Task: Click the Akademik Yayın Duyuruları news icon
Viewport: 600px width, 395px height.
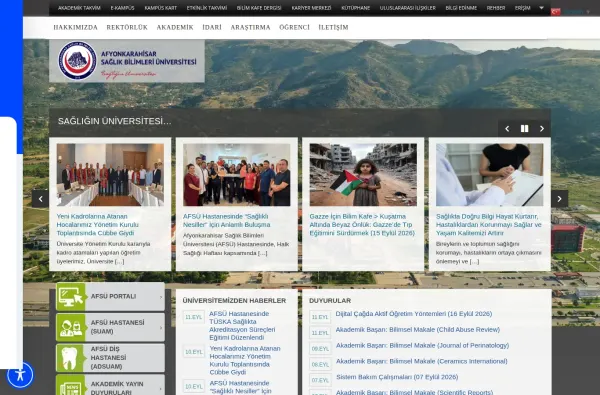Action: [71, 386]
